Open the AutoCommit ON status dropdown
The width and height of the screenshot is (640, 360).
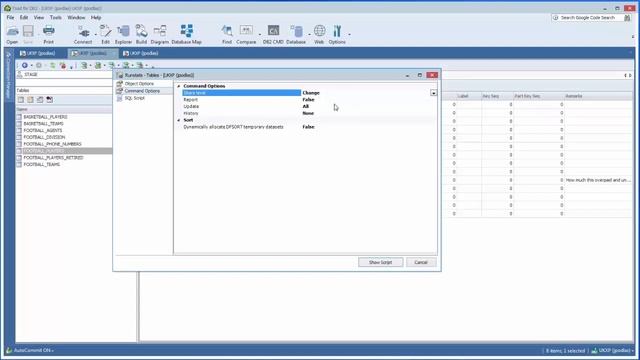pyautogui.click(x=33, y=351)
